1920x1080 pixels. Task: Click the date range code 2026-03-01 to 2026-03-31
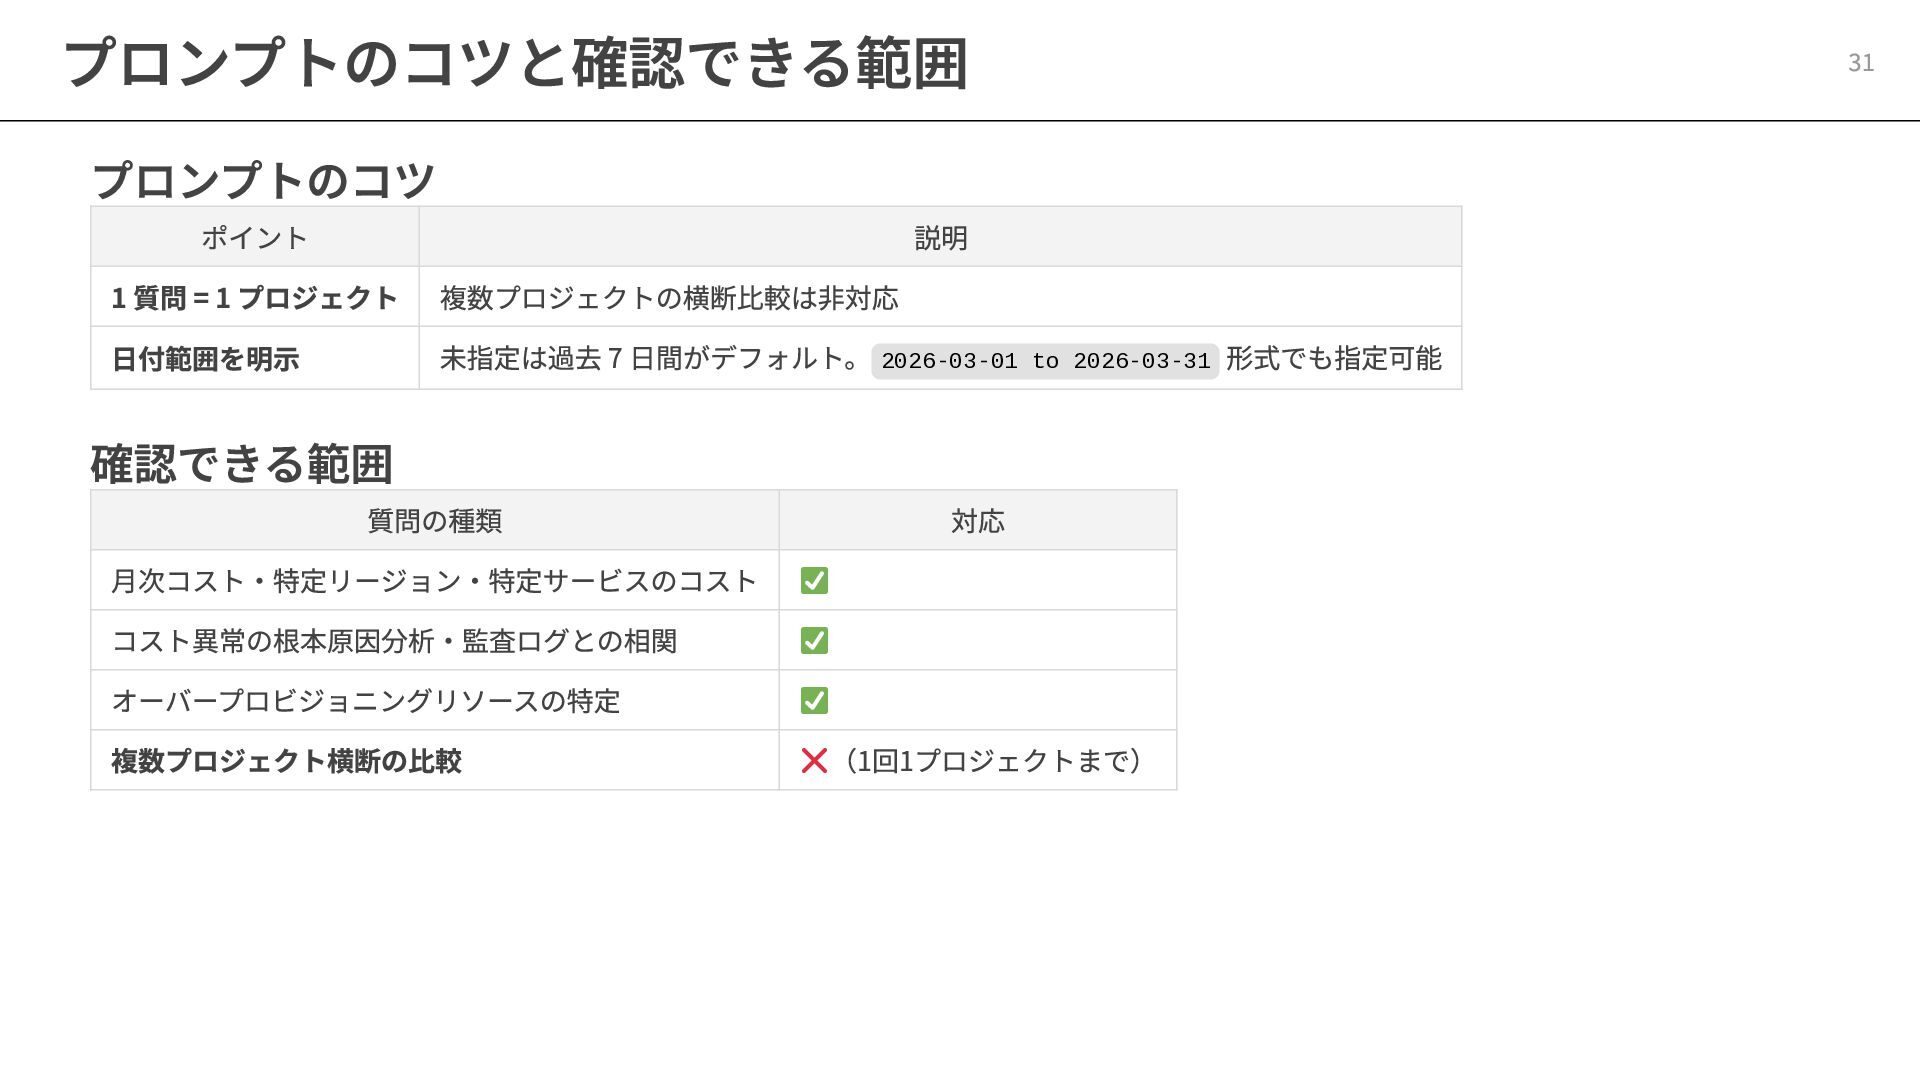tap(1045, 361)
